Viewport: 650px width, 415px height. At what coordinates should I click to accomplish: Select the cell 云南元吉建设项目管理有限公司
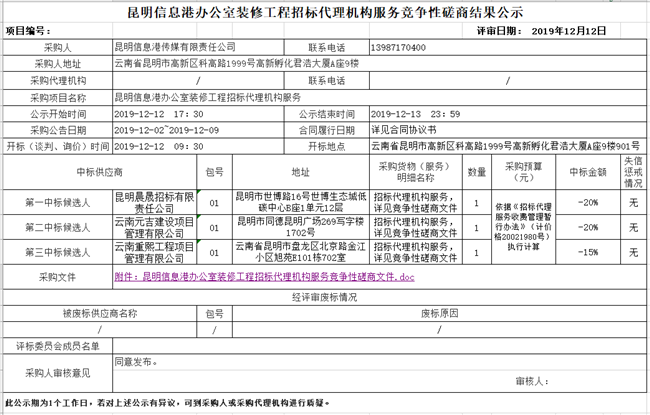[x=155, y=228]
